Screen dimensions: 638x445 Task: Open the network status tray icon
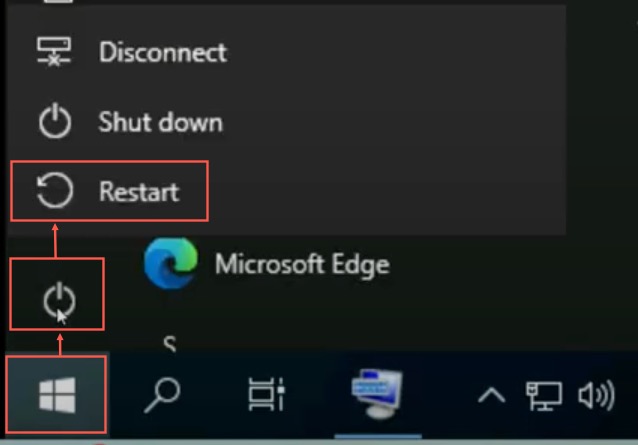pyautogui.click(x=544, y=396)
